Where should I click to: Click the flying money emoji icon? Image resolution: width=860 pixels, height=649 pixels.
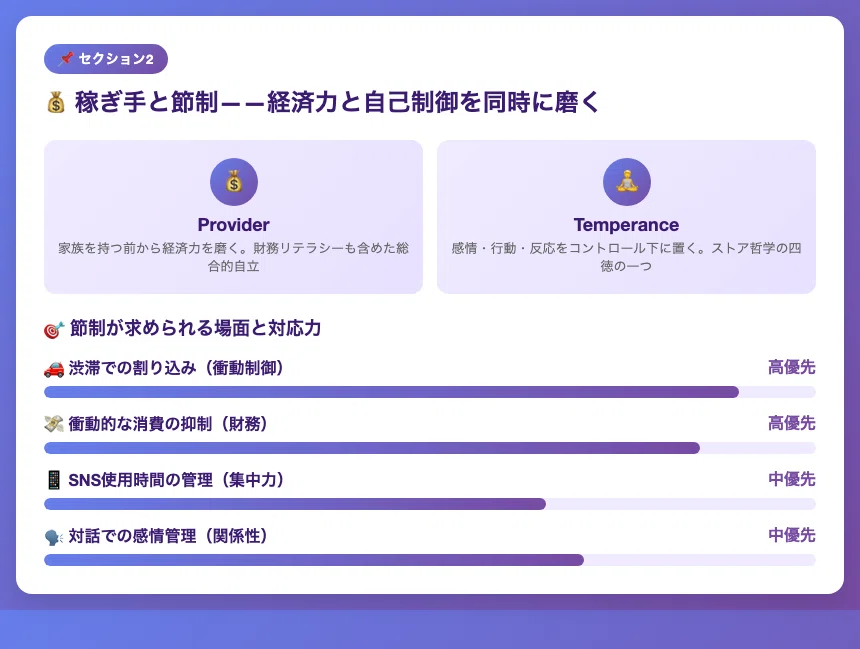click(x=54, y=424)
